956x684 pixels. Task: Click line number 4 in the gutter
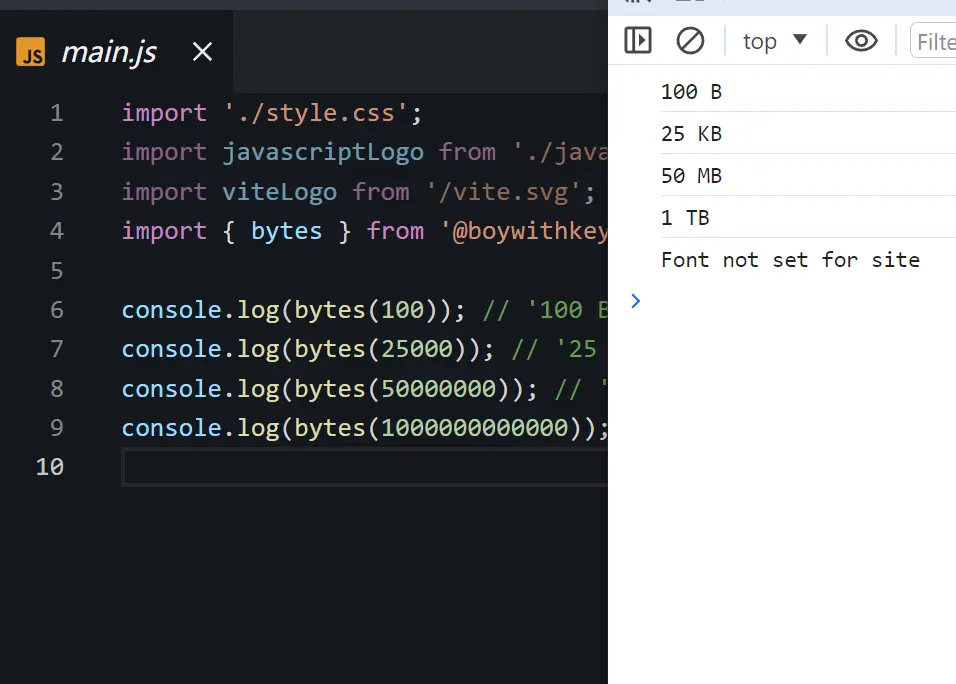(x=57, y=231)
